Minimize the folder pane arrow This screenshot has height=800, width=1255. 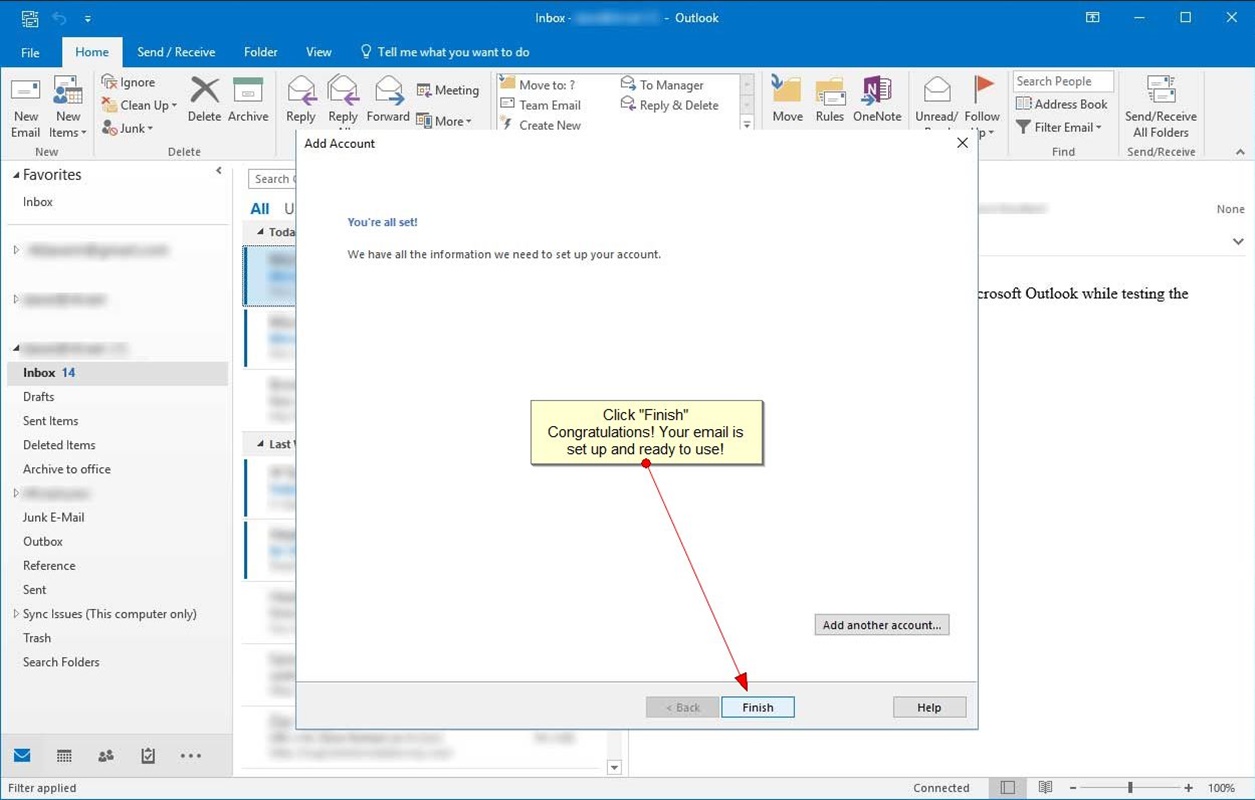(x=219, y=171)
